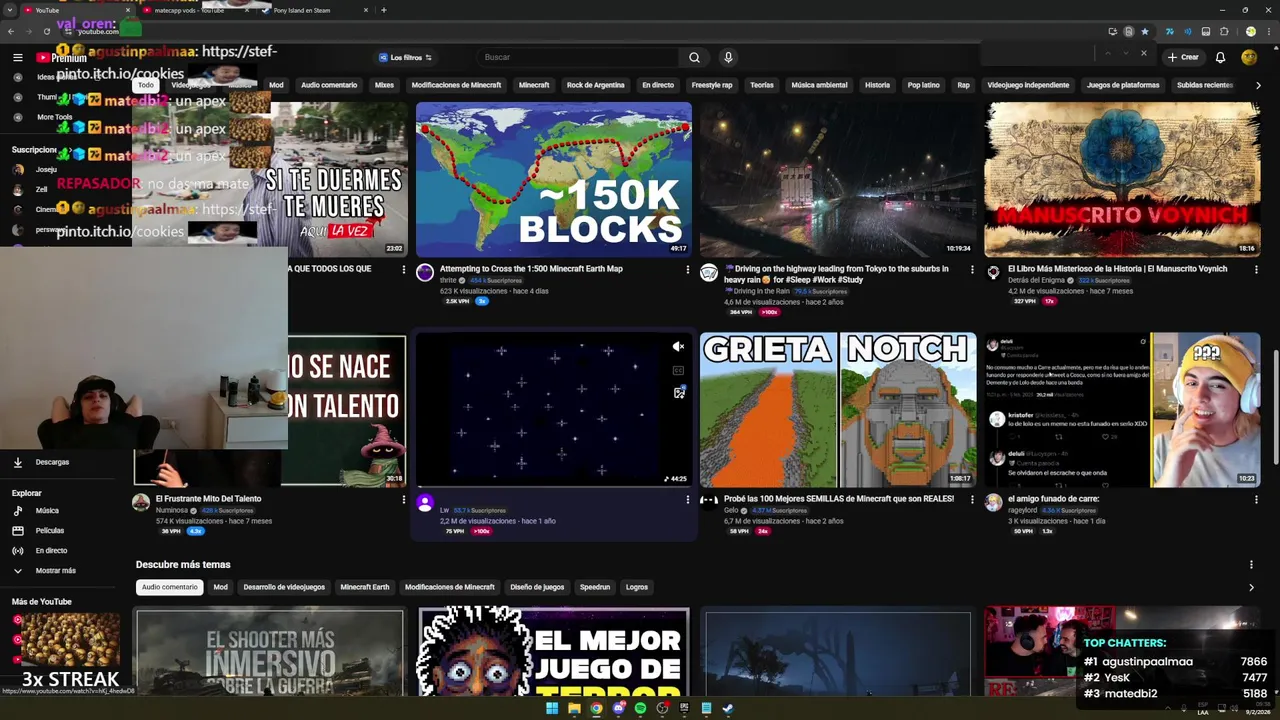This screenshot has height=720, width=1280.
Task: Click the Crear button
Action: coord(1182,57)
